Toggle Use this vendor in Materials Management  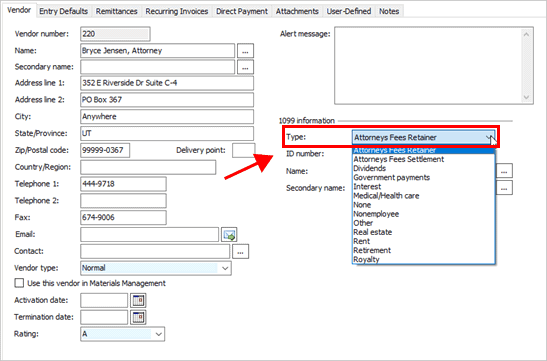click(19, 283)
